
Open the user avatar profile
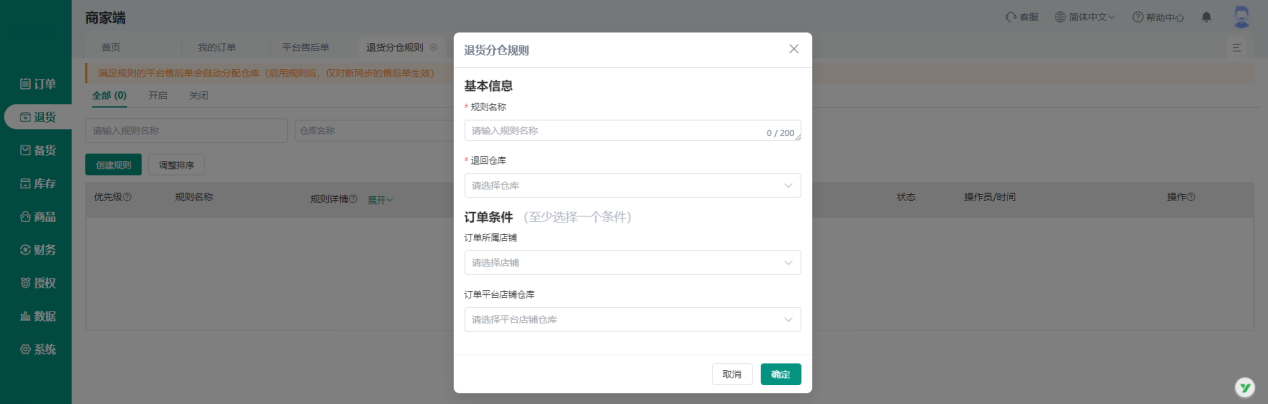tap(1241, 17)
